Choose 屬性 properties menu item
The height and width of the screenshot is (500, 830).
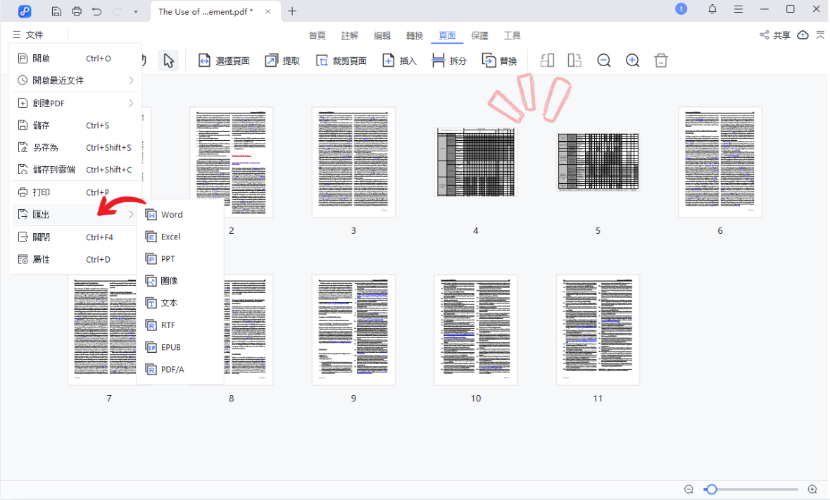(75, 259)
